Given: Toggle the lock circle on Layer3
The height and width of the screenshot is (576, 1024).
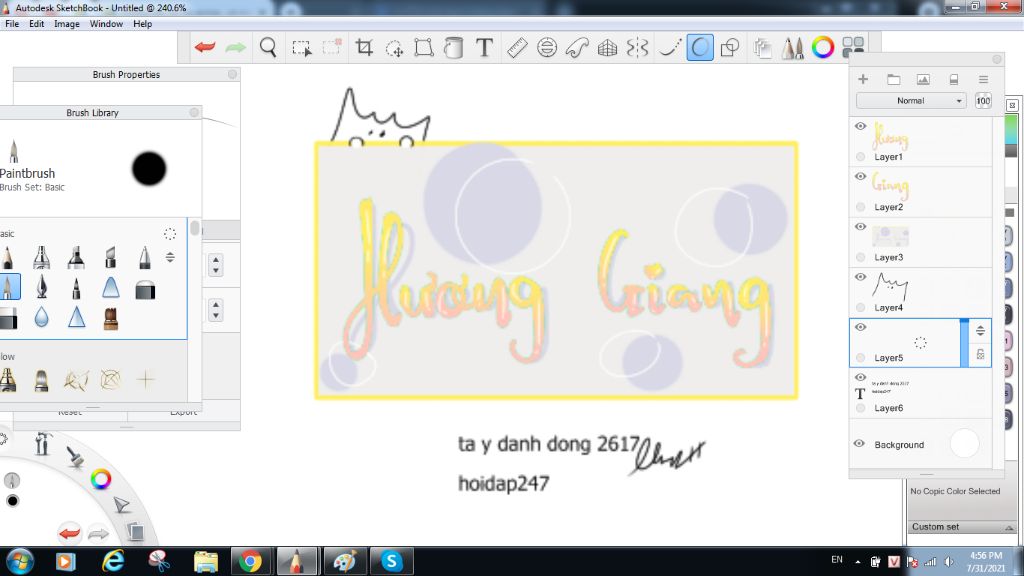Looking at the screenshot, I should pyautogui.click(x=860, y=257).
